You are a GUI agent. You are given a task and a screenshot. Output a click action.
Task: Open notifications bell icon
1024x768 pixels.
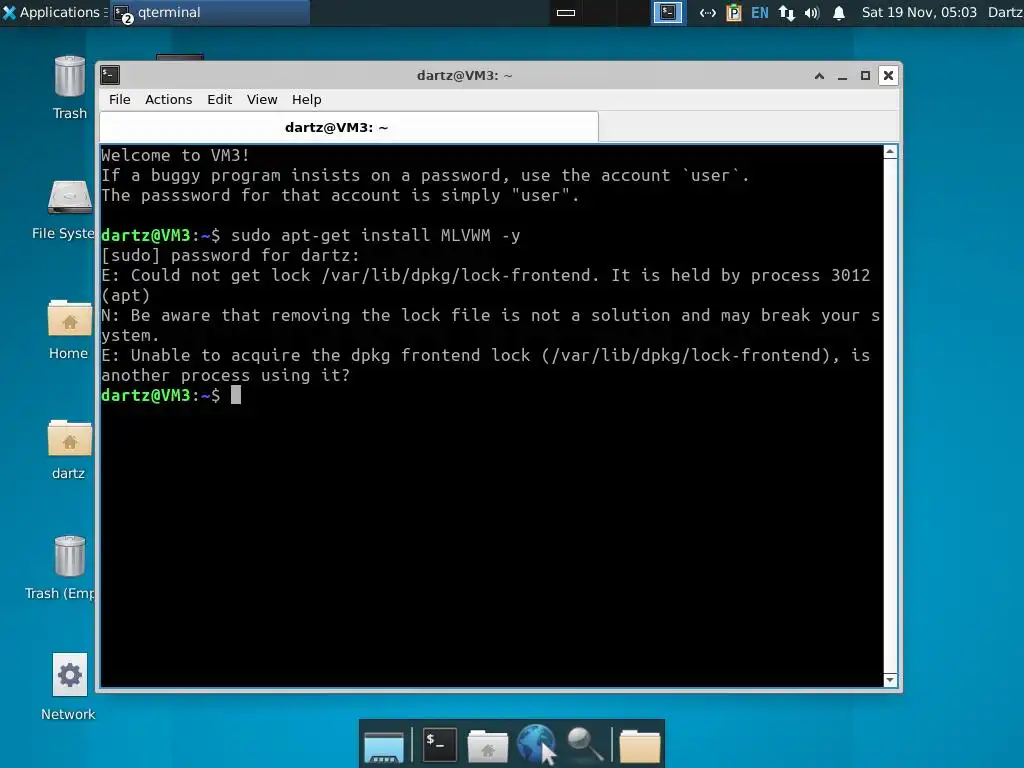839,12
